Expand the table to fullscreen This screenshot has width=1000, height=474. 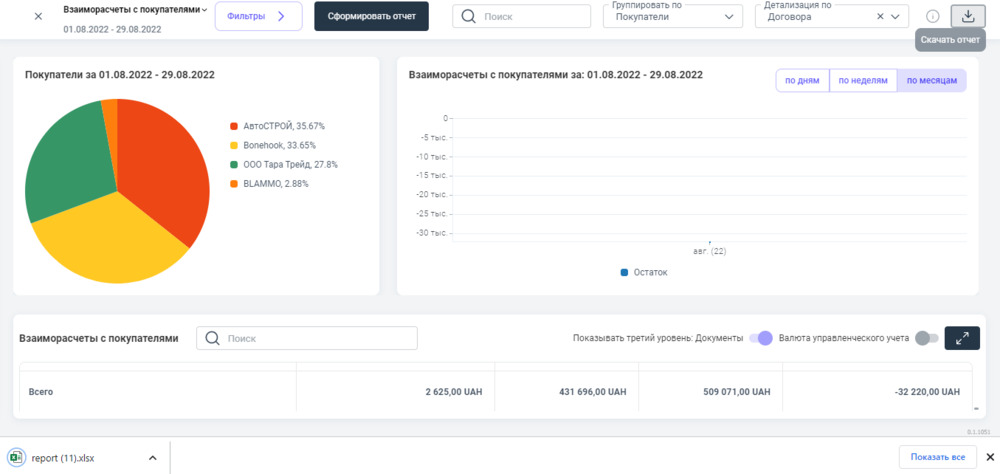point(961,338)
